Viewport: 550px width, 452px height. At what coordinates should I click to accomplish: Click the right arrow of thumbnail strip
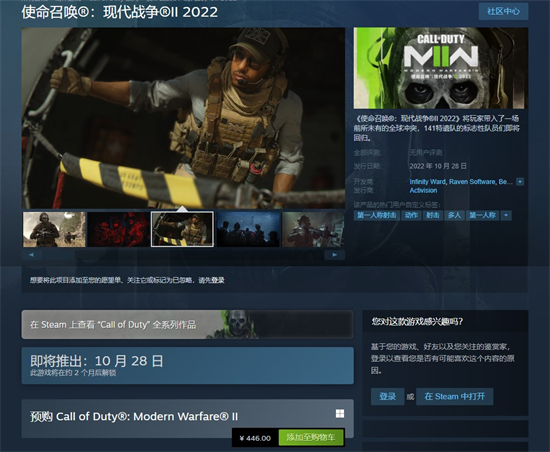(x=335, y=255)
